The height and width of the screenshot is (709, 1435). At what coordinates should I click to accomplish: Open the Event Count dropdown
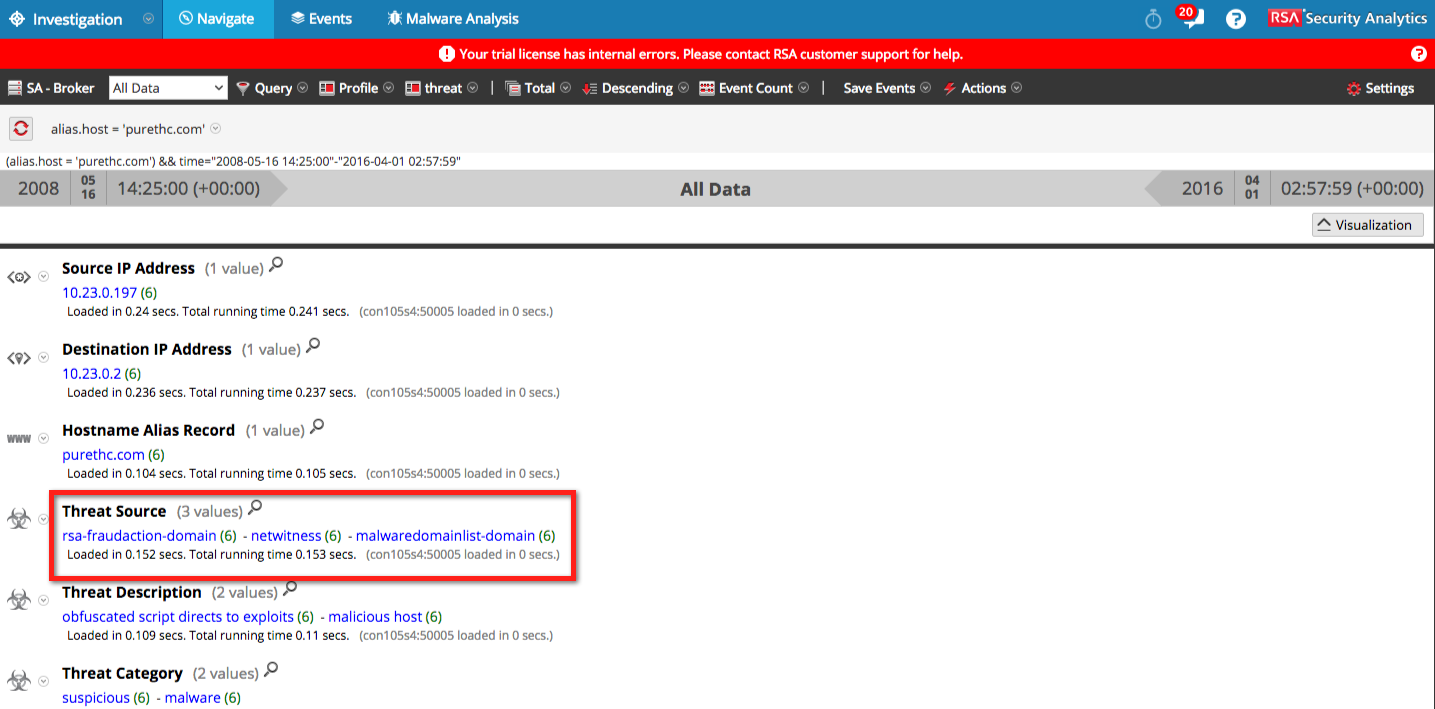pos(754,88)
